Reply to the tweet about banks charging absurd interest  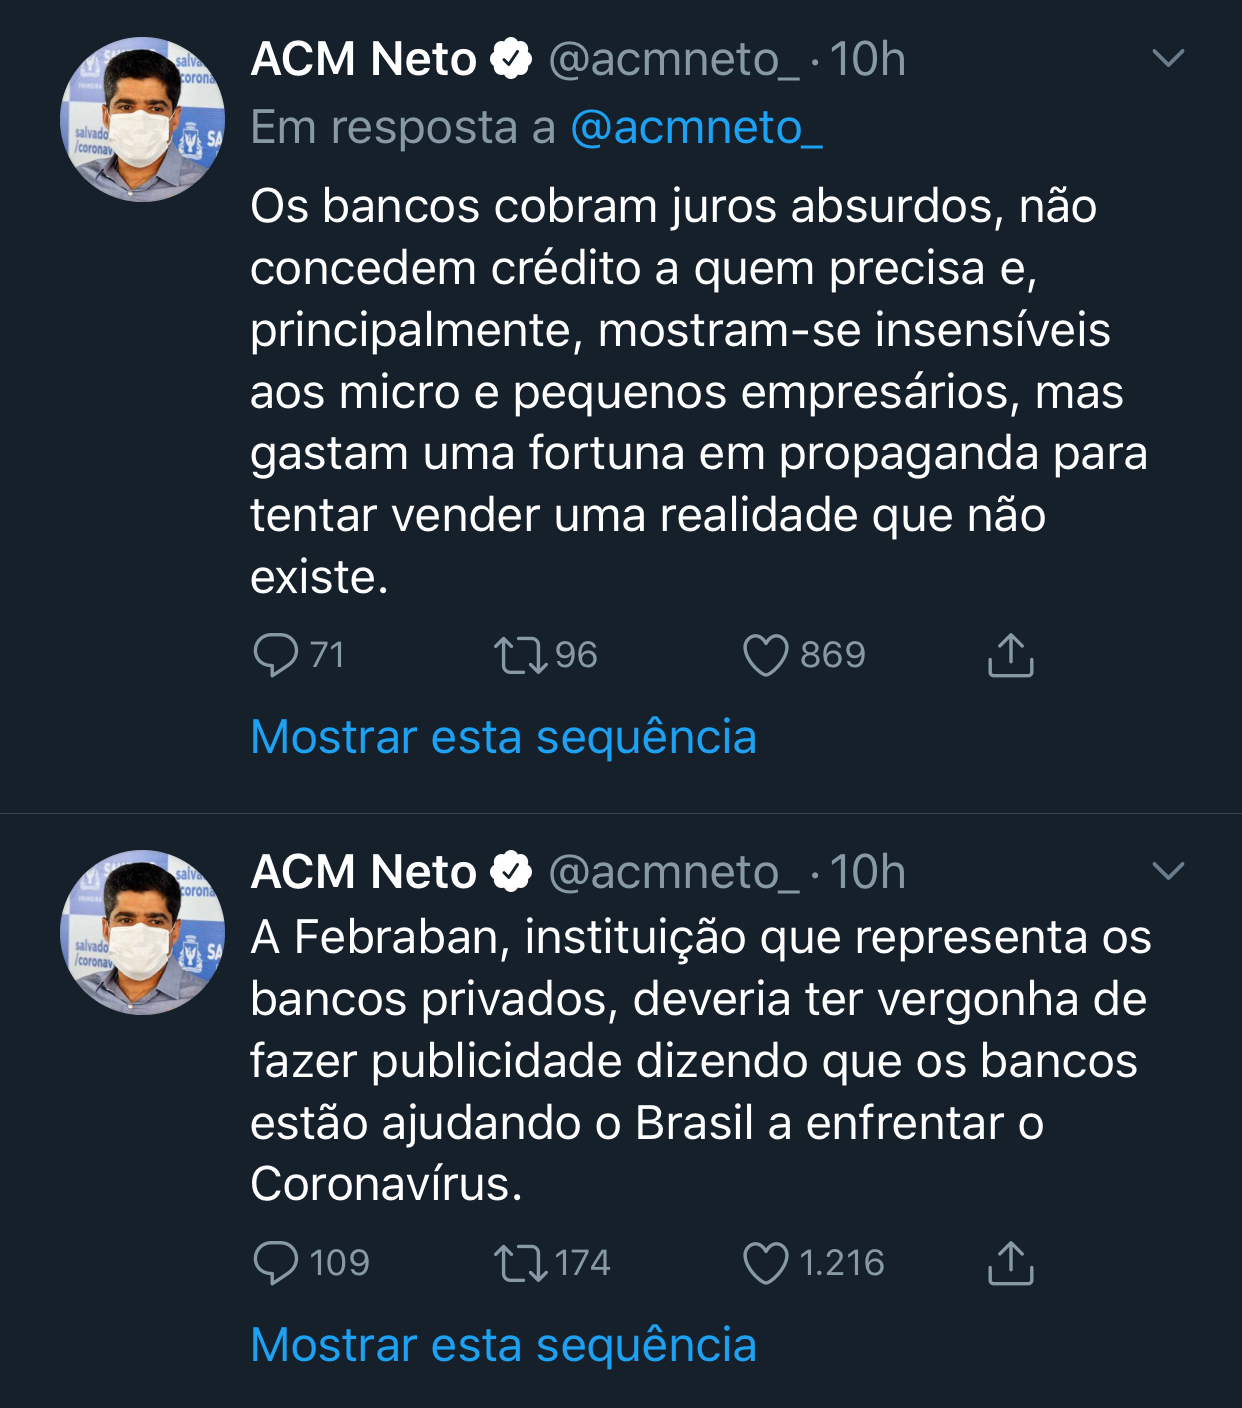(276, 656)
